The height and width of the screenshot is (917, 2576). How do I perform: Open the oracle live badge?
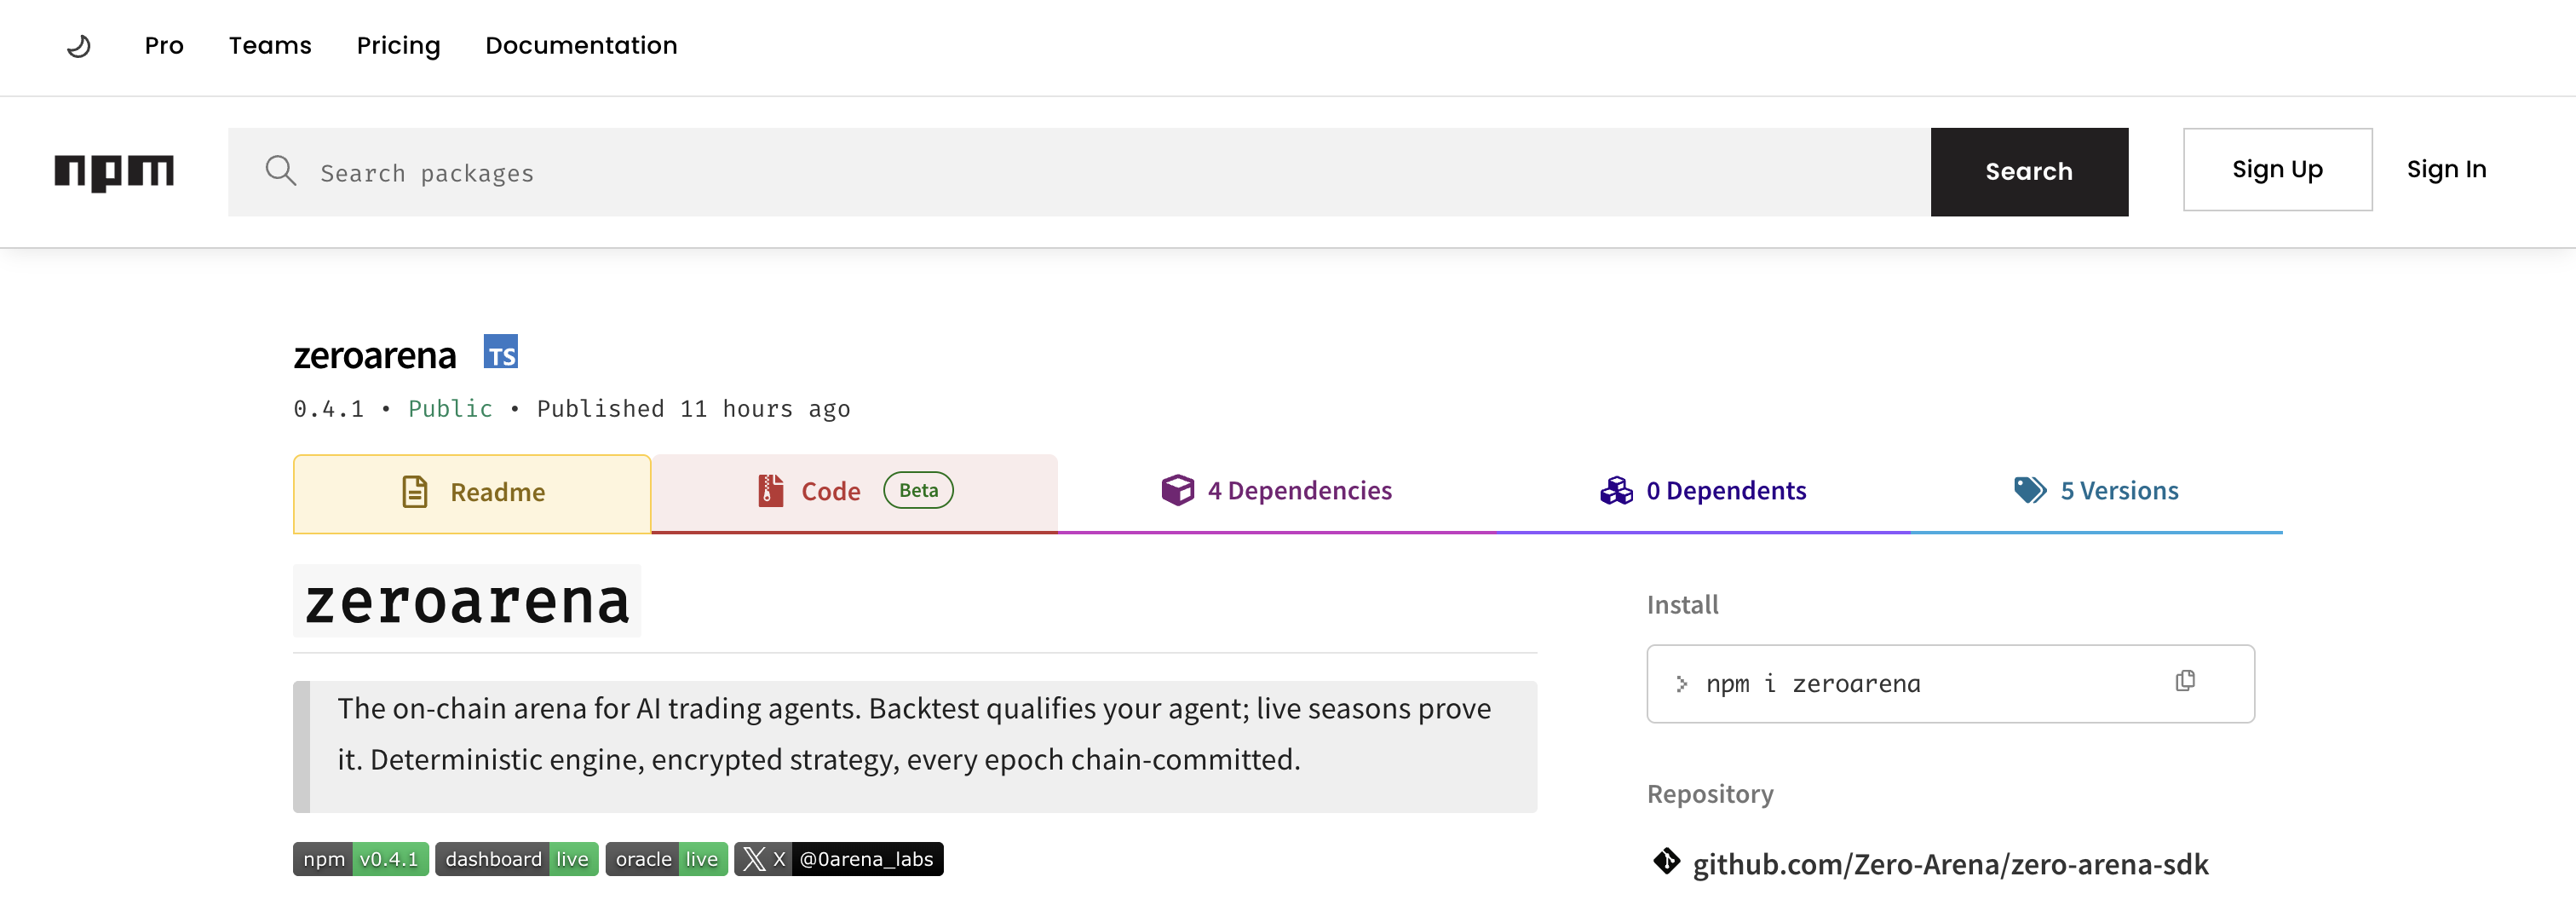point(667,859)
